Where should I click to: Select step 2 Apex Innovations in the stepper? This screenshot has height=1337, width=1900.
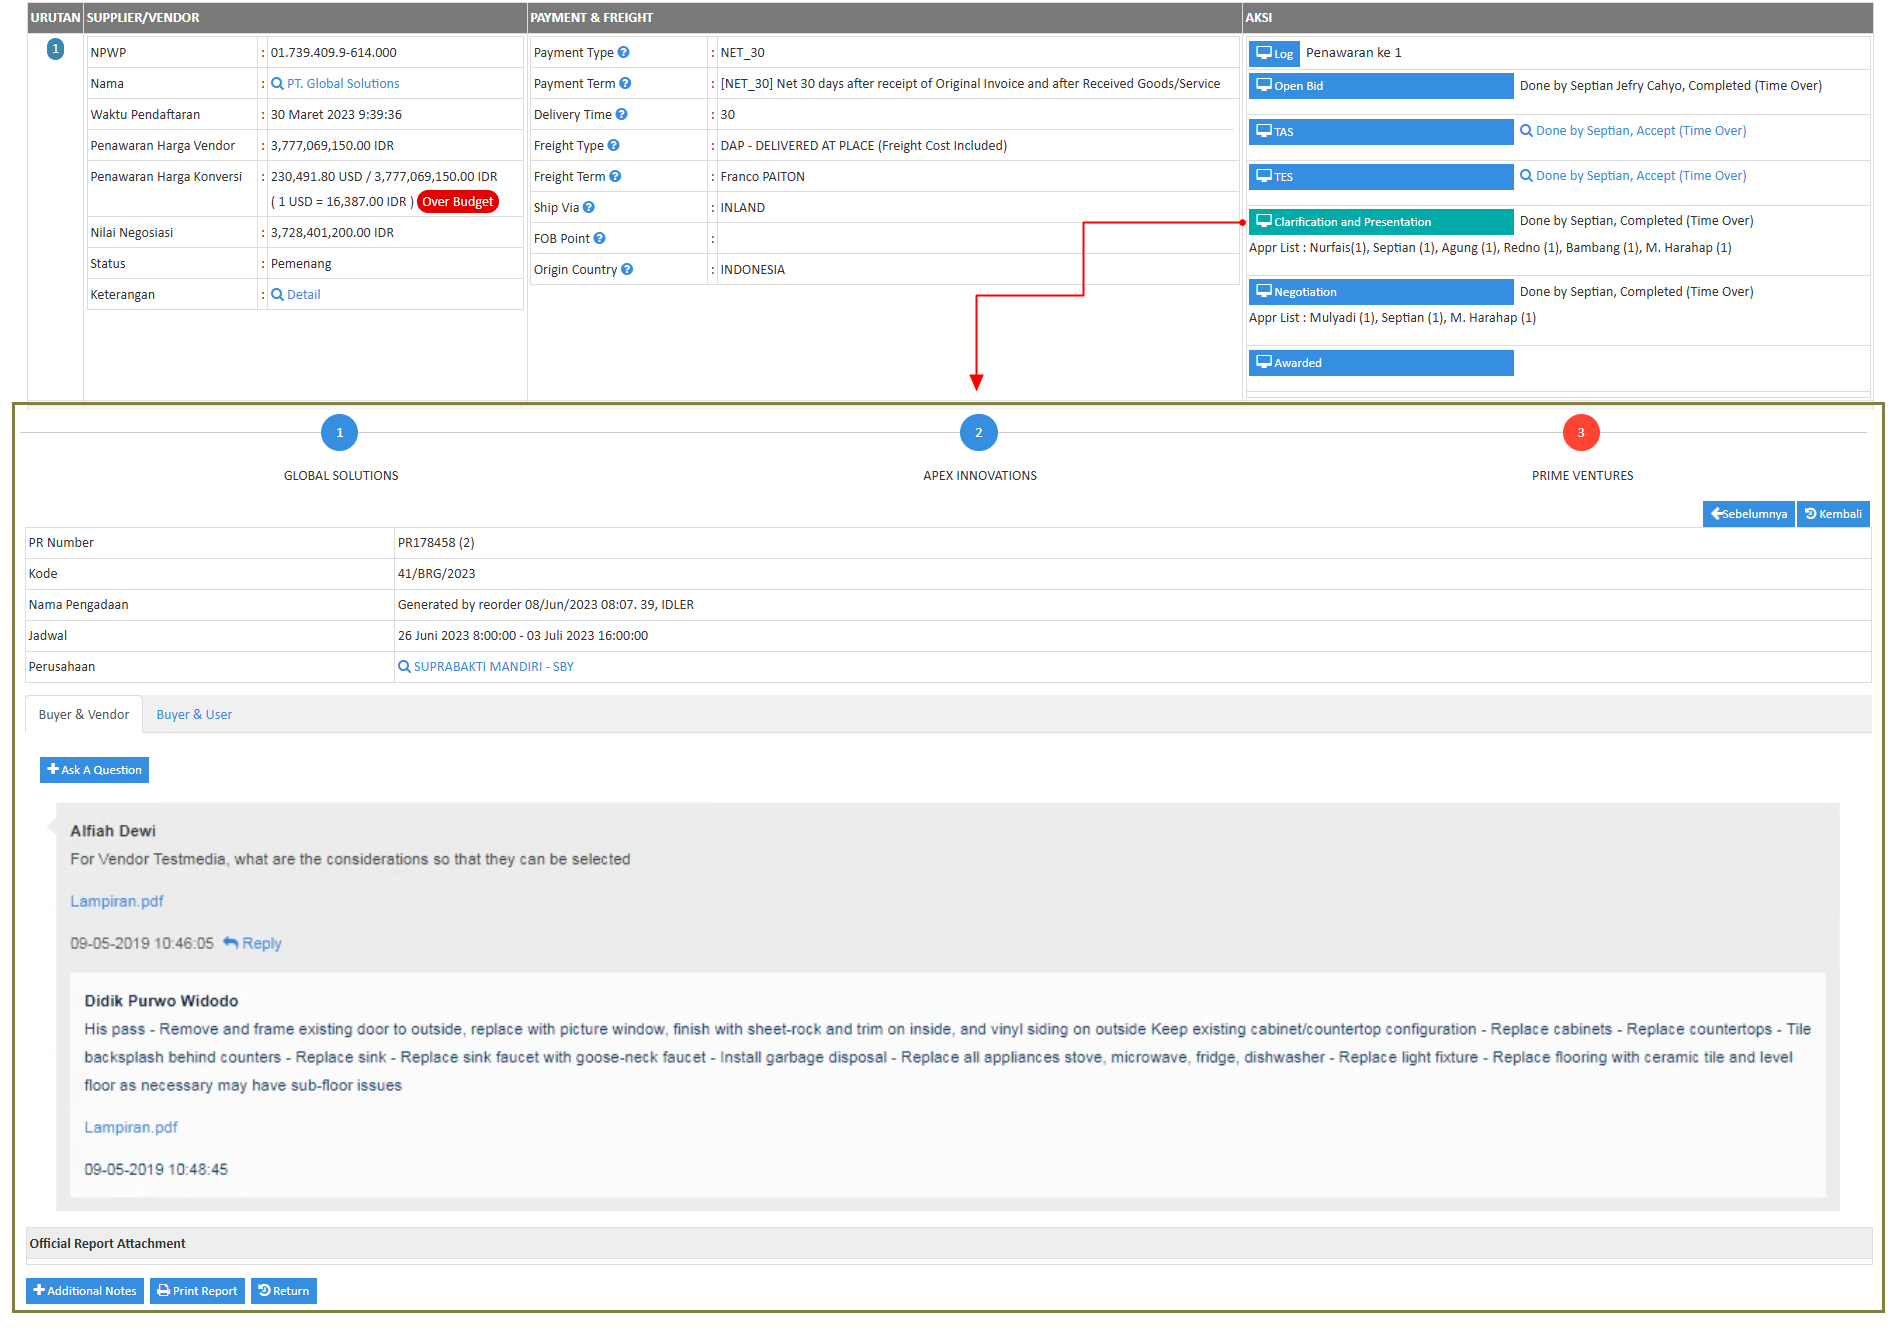point(978,432)
